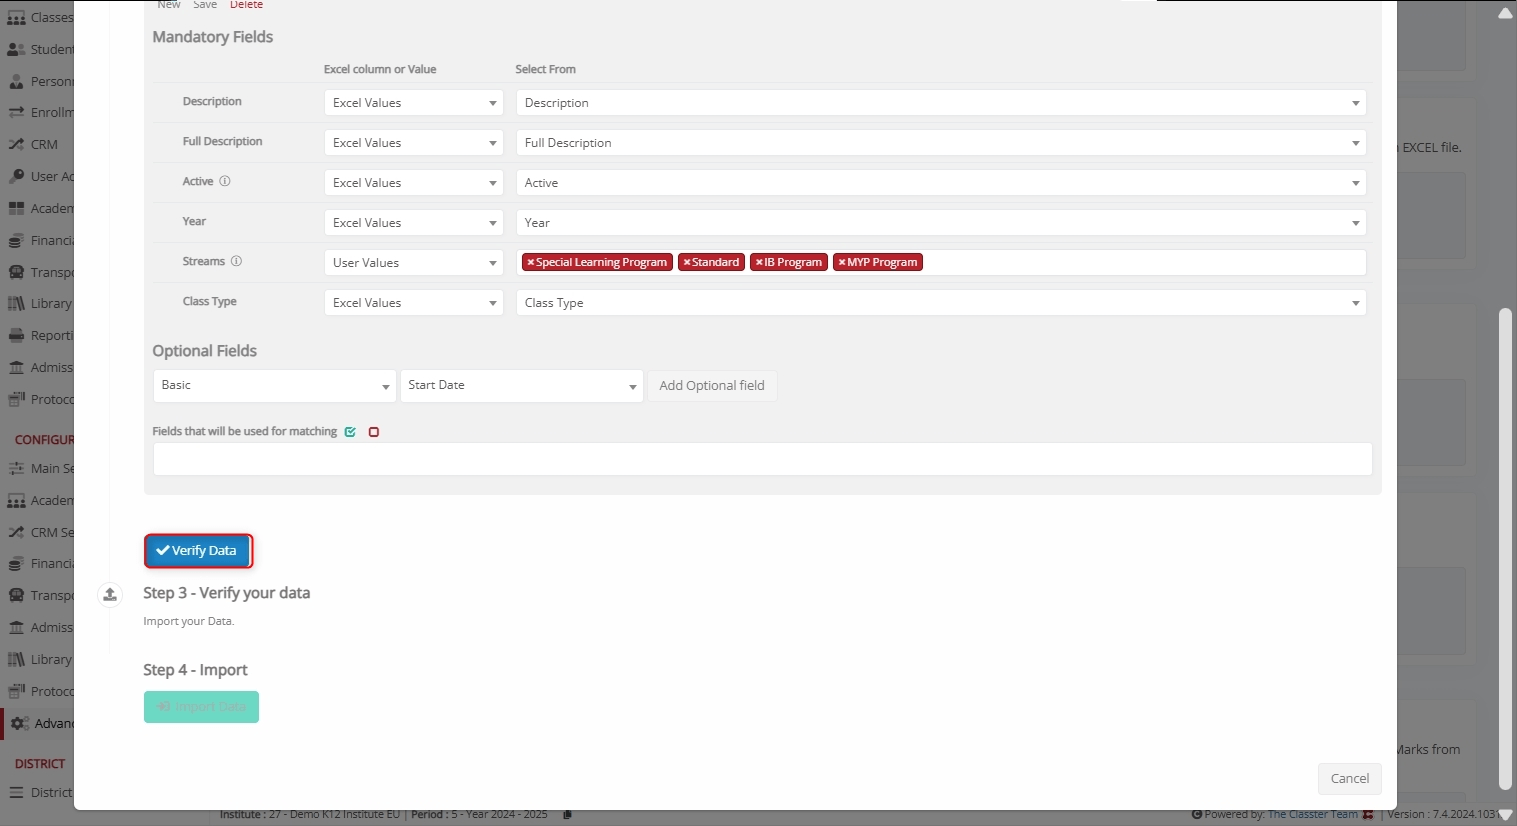Open the Start Date optional field dropdown

click(521, 386)
